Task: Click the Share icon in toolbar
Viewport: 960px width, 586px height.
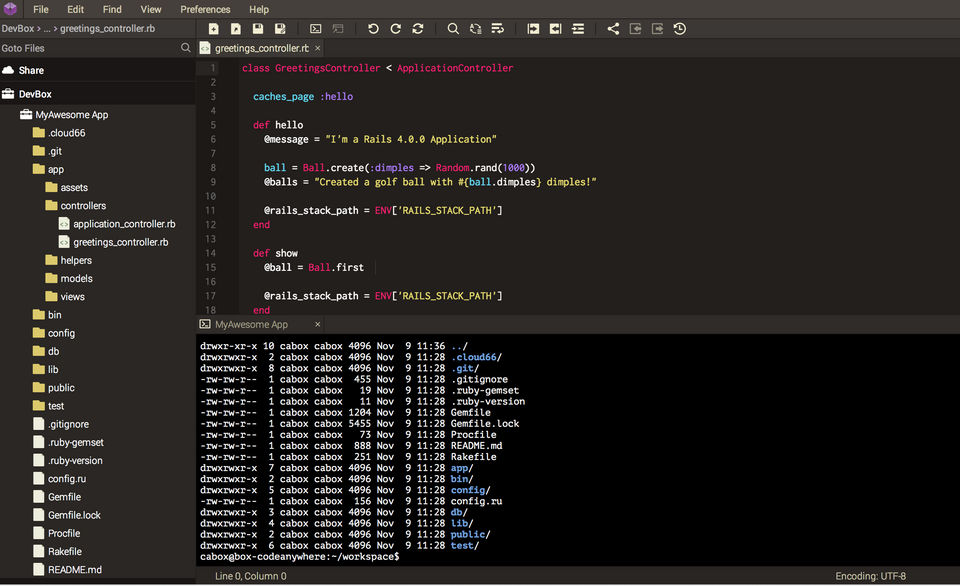Action: (613, 29)
